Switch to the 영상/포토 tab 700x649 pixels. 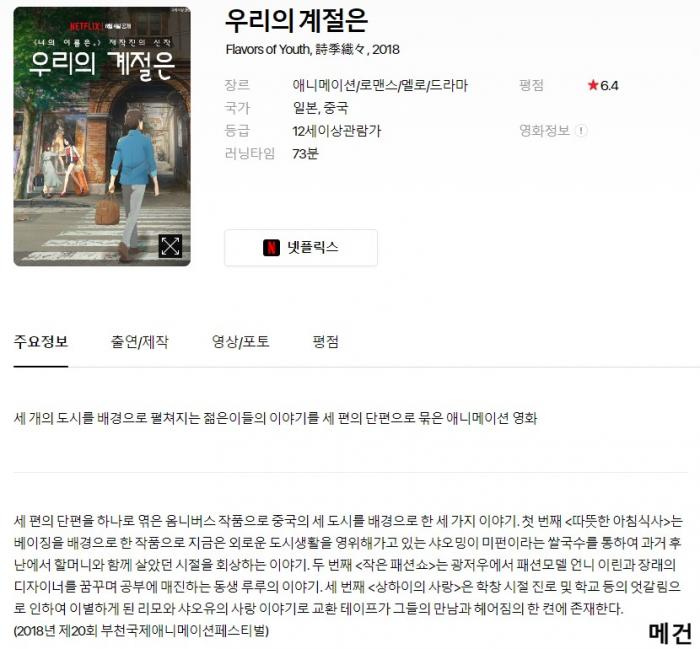[x=240, y=342]
